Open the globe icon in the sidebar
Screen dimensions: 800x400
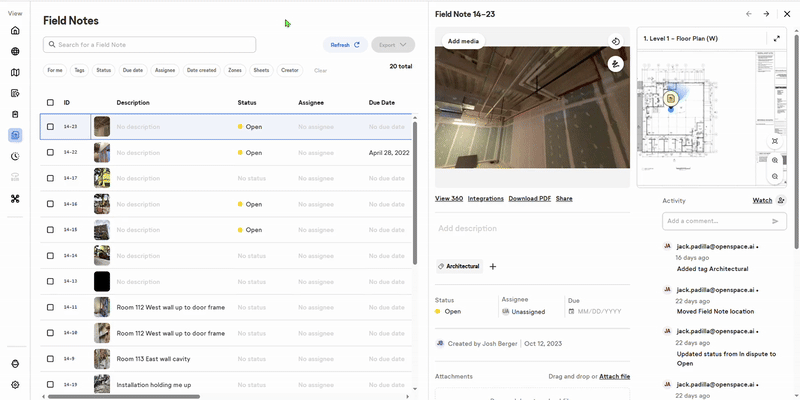(x=15, y=52)
